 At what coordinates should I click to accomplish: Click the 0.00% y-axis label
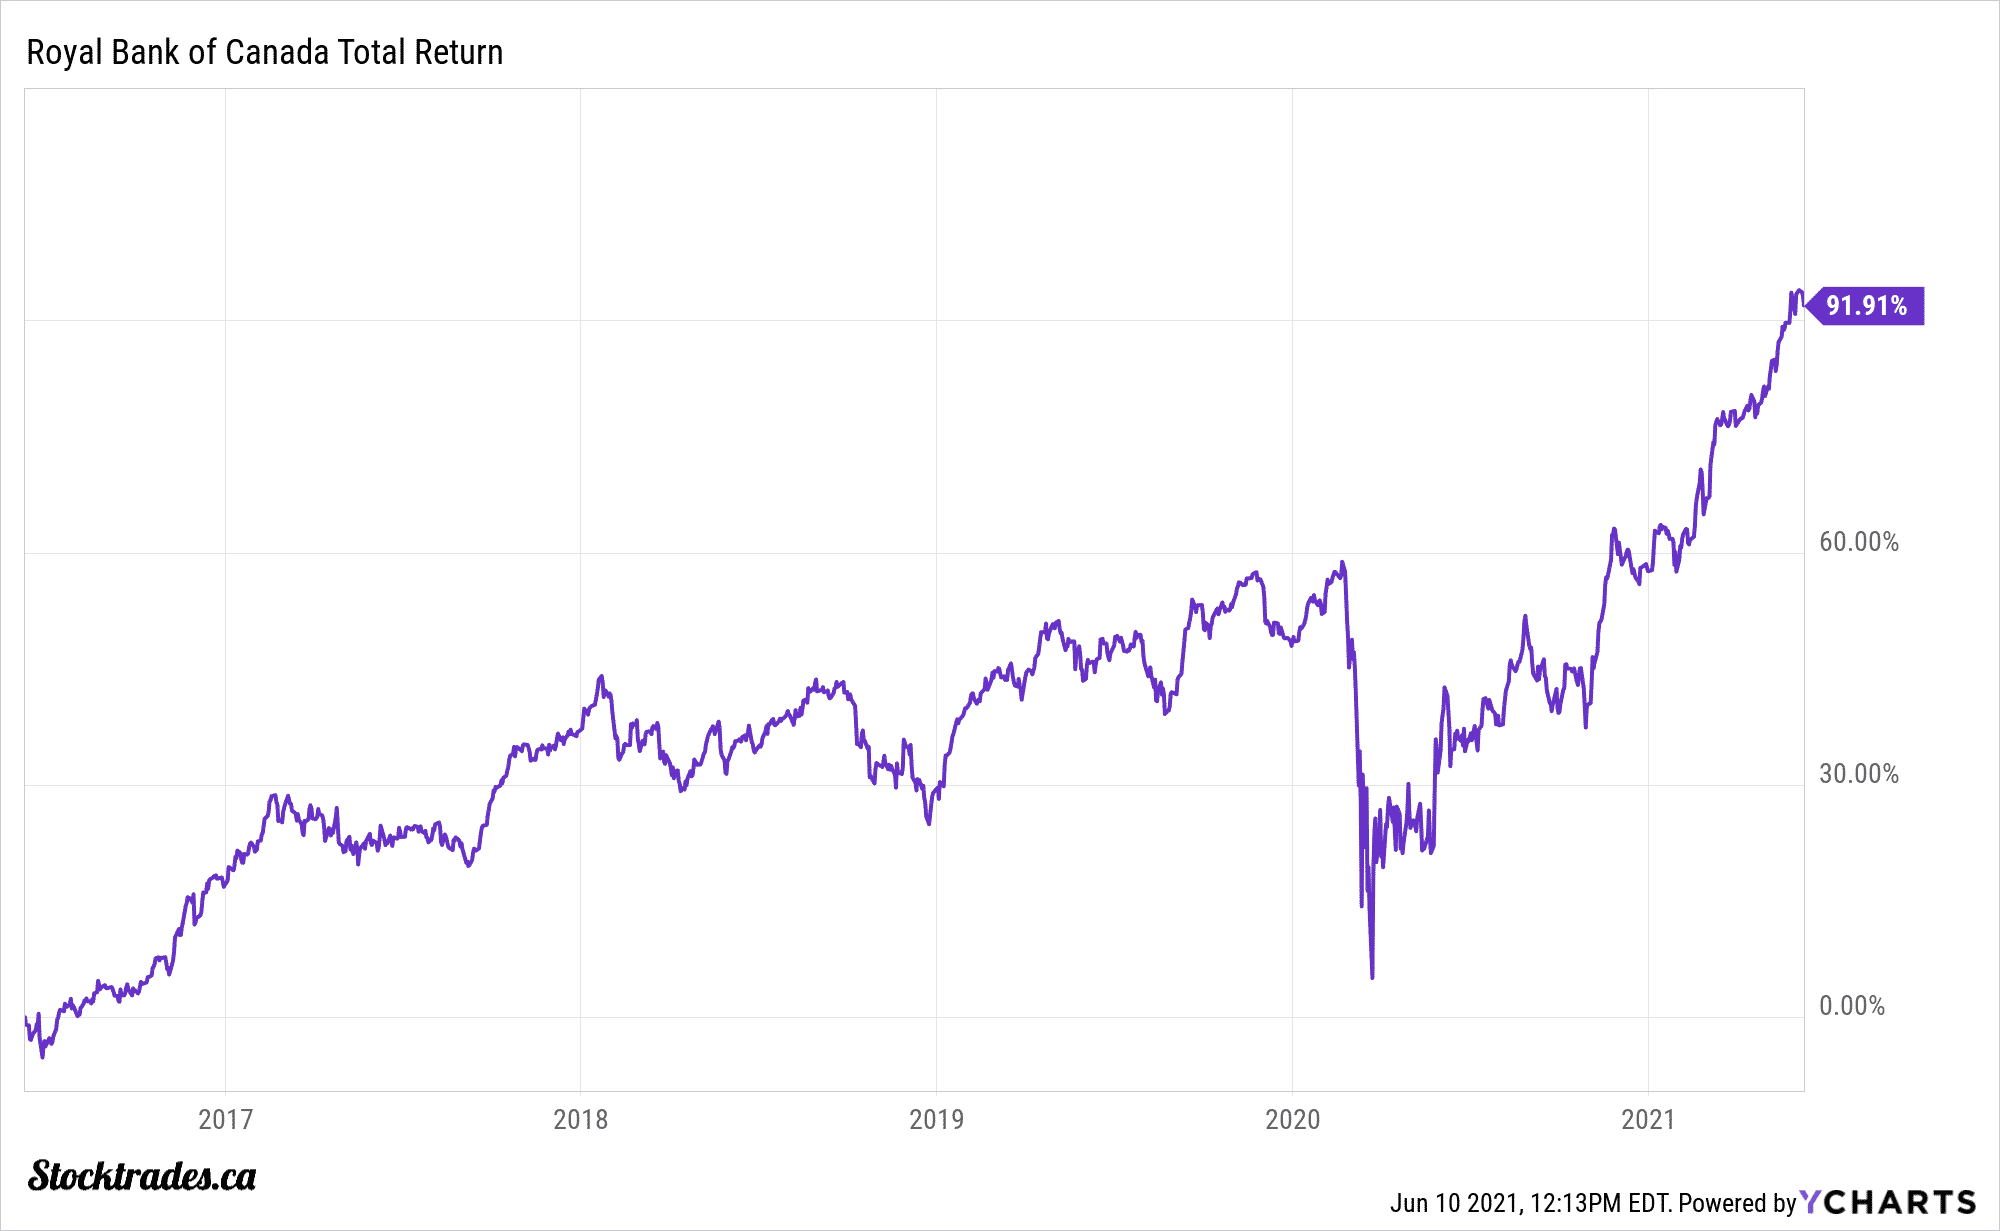(x=1852, y=1006)
